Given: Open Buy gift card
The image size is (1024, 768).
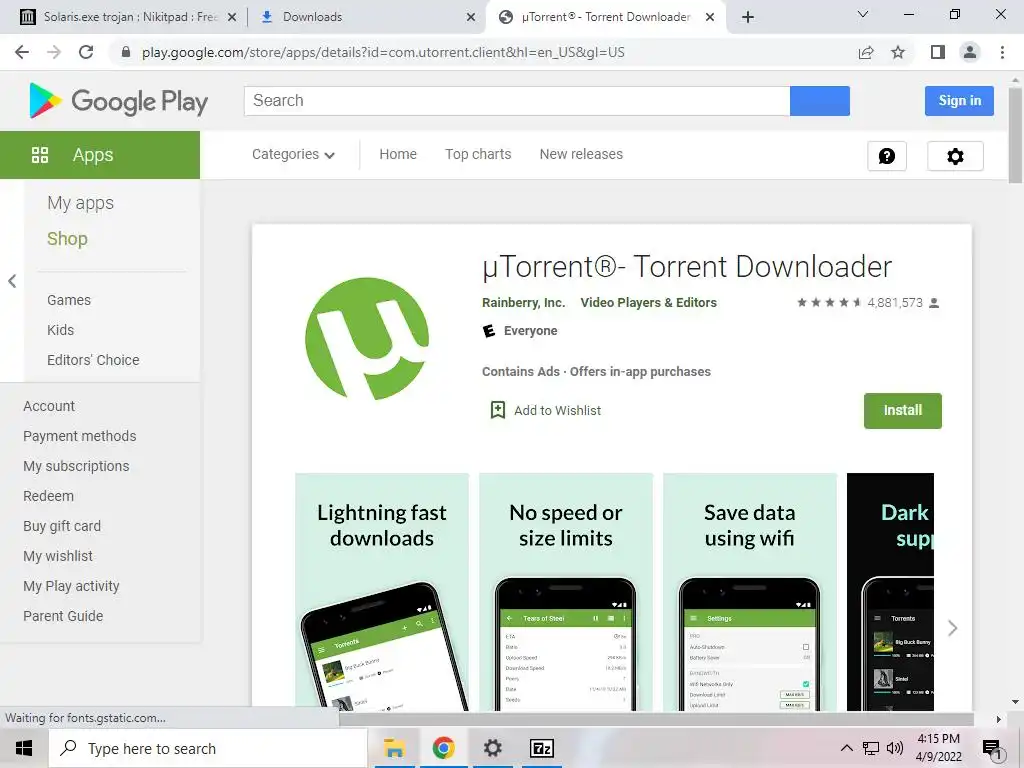Looking at the screenshot, I should click(62, 526).
